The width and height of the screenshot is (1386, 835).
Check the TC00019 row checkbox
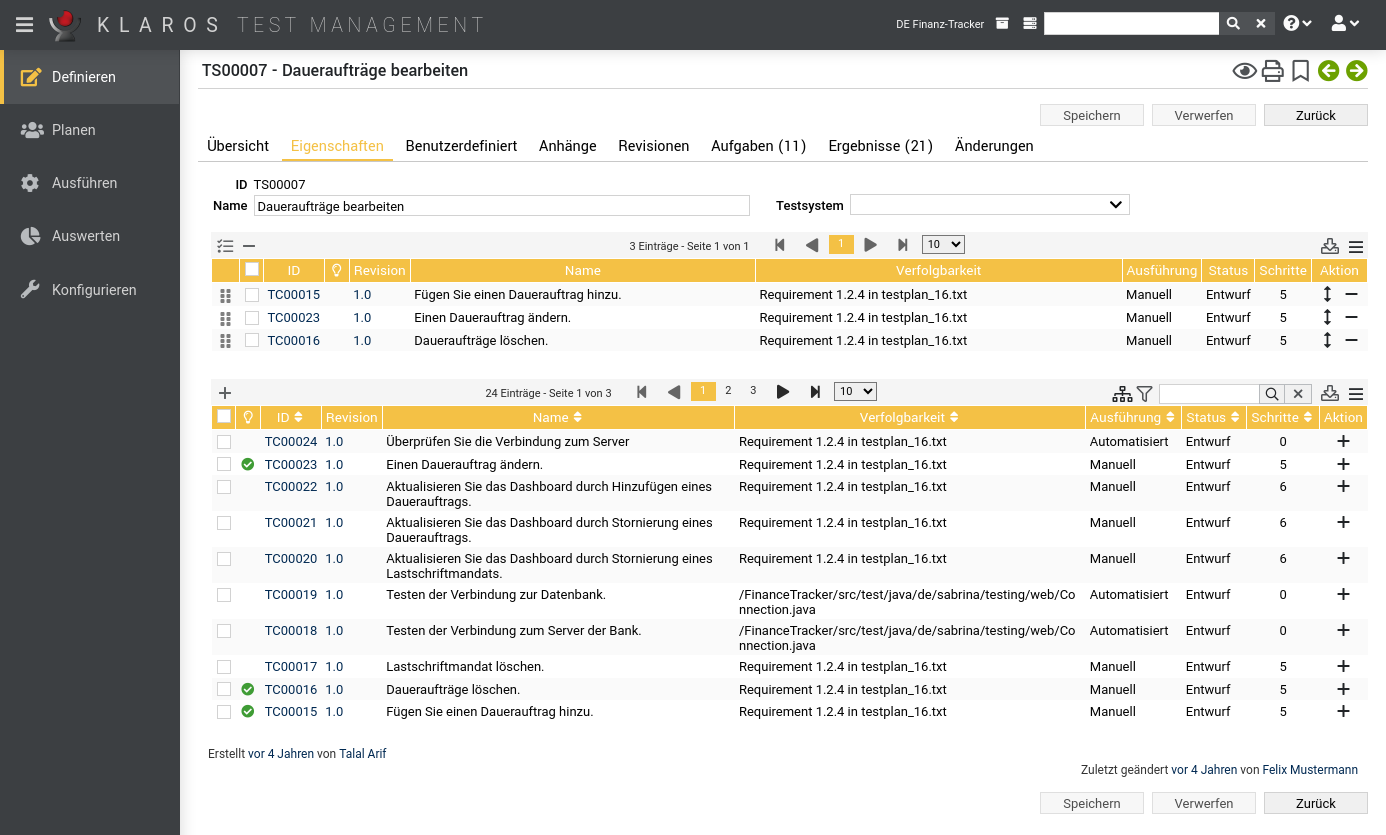click(224, 595)
